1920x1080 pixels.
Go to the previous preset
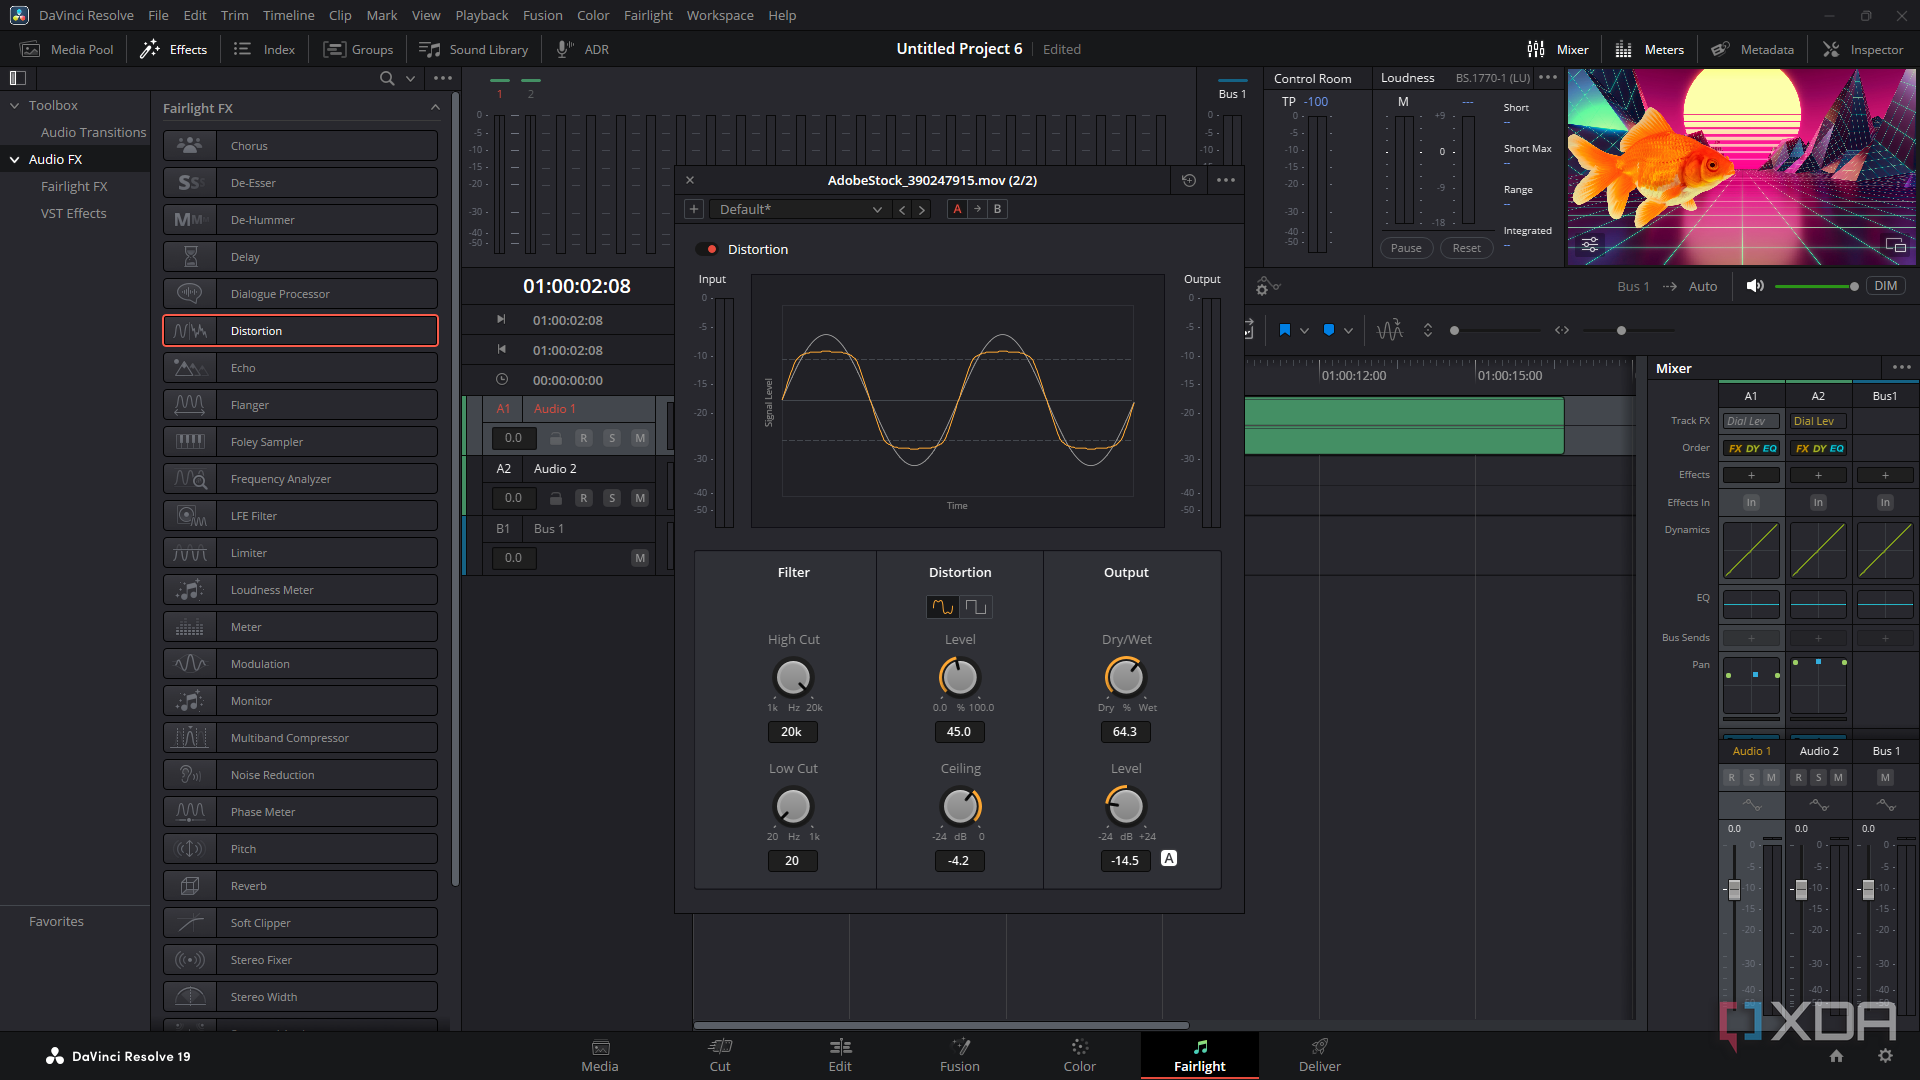902,209
